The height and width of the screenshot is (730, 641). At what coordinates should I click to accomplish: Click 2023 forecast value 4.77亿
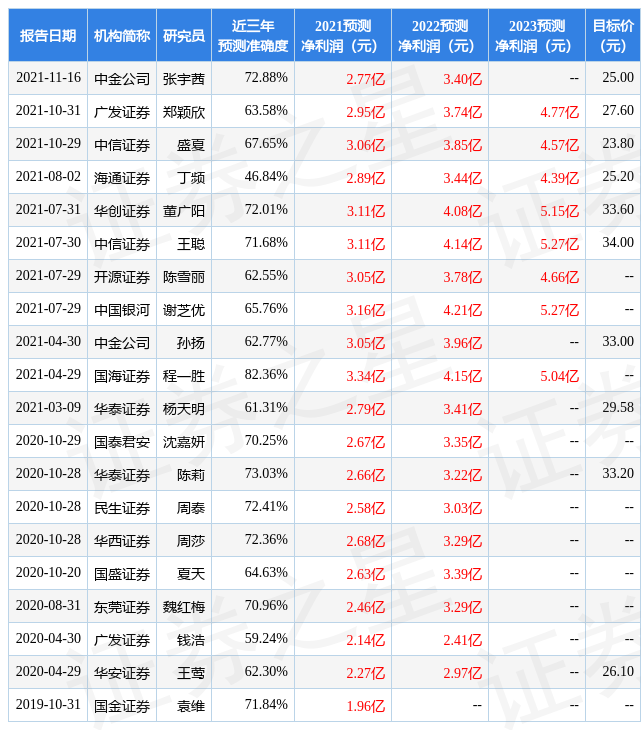point(560,112)
